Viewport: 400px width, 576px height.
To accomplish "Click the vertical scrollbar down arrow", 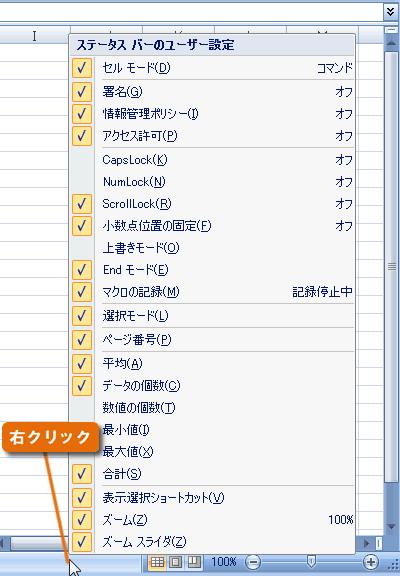I will click(x=391, y=526).
